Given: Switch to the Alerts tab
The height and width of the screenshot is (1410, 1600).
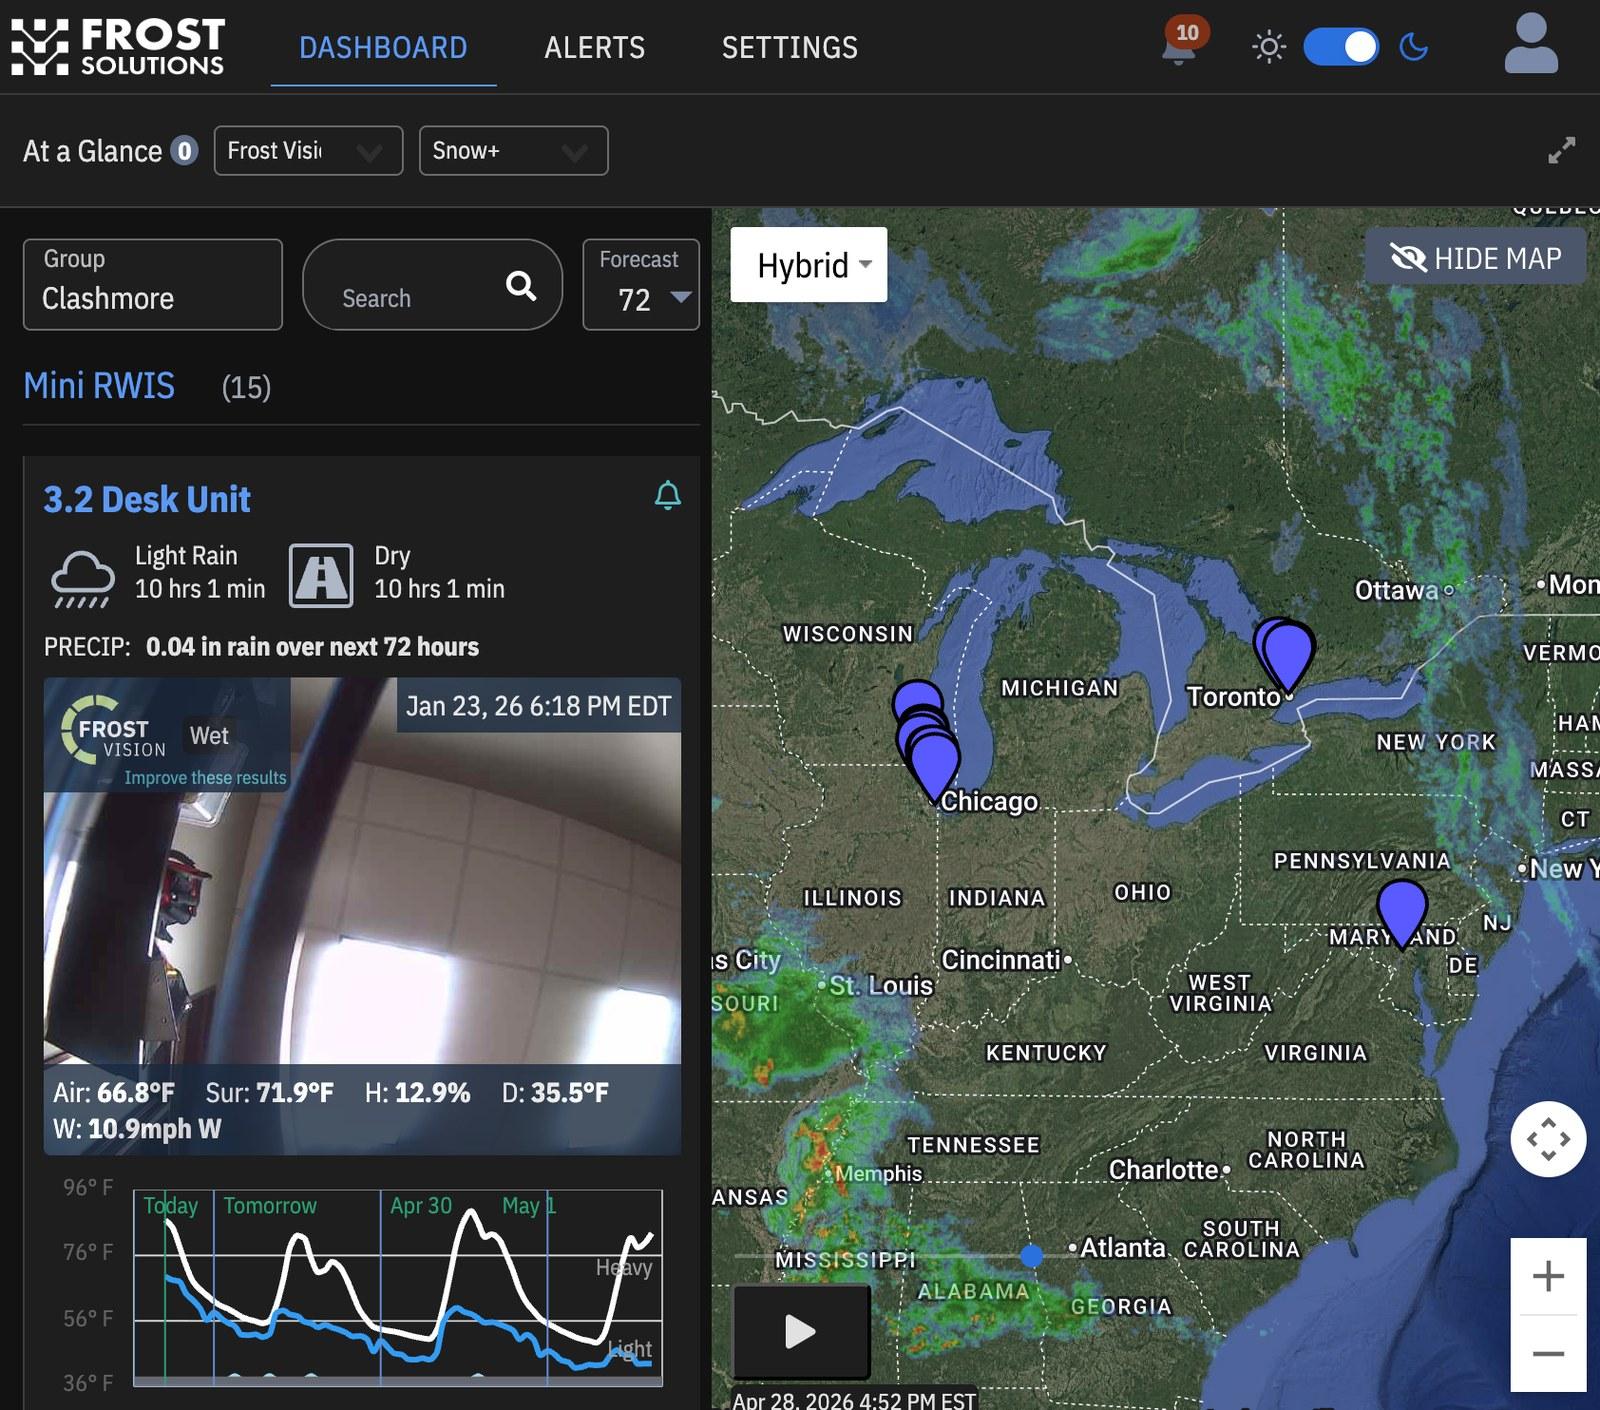Looking at the screenshot, I should 594,47.
